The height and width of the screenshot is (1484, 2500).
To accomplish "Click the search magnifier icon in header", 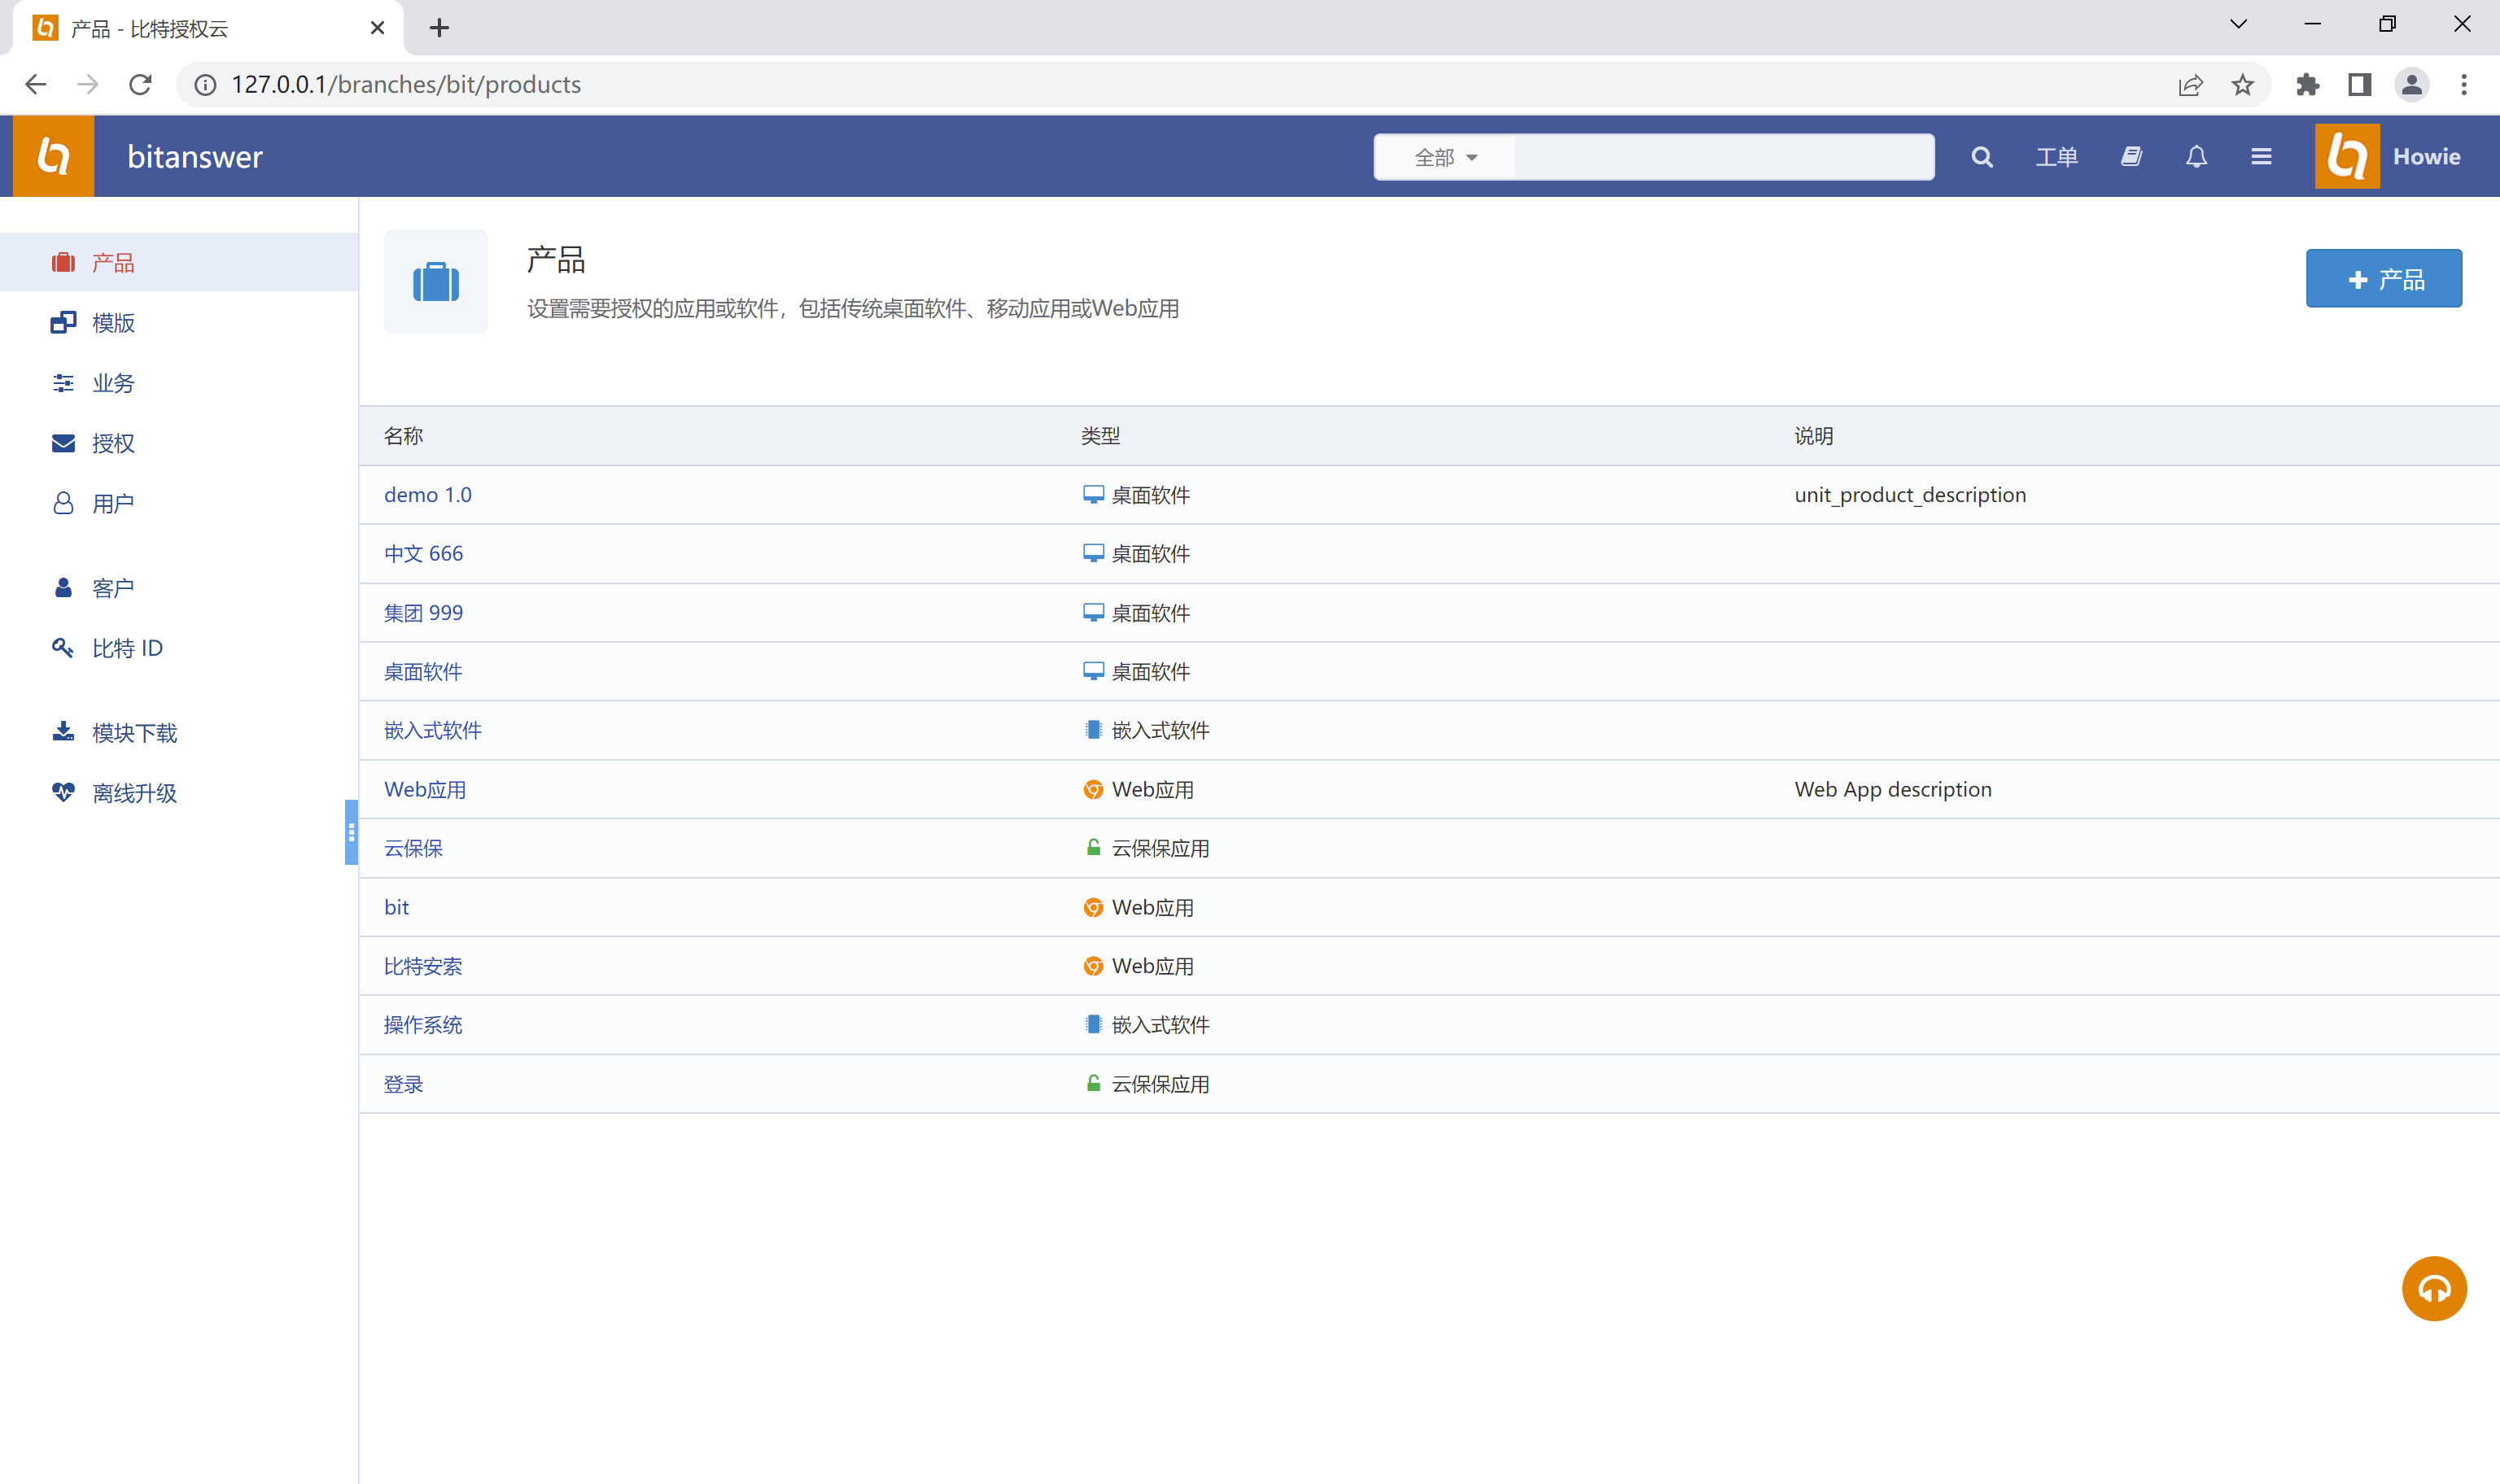I will coord(1981,157).
